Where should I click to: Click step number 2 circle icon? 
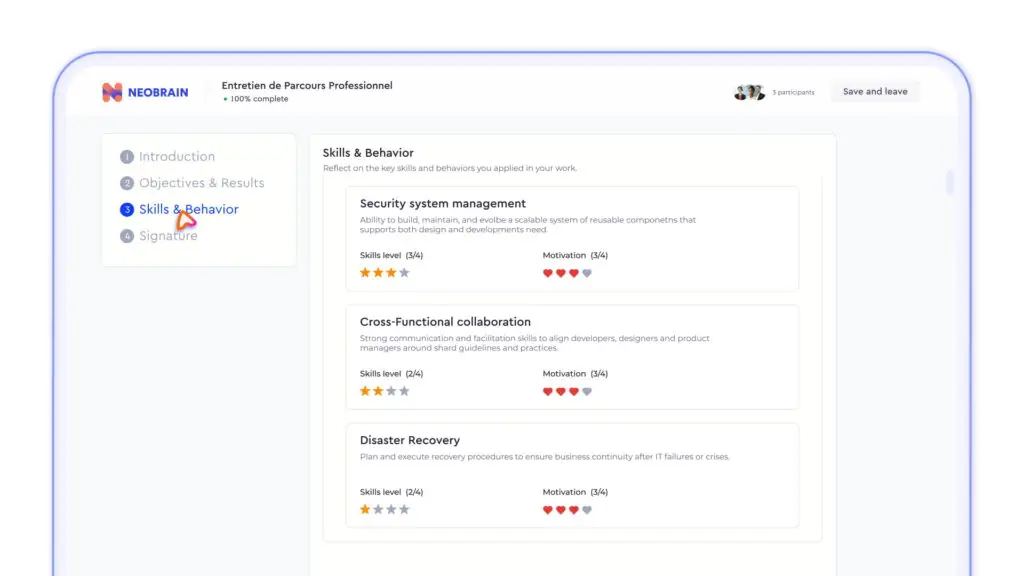tap(127, 183)
